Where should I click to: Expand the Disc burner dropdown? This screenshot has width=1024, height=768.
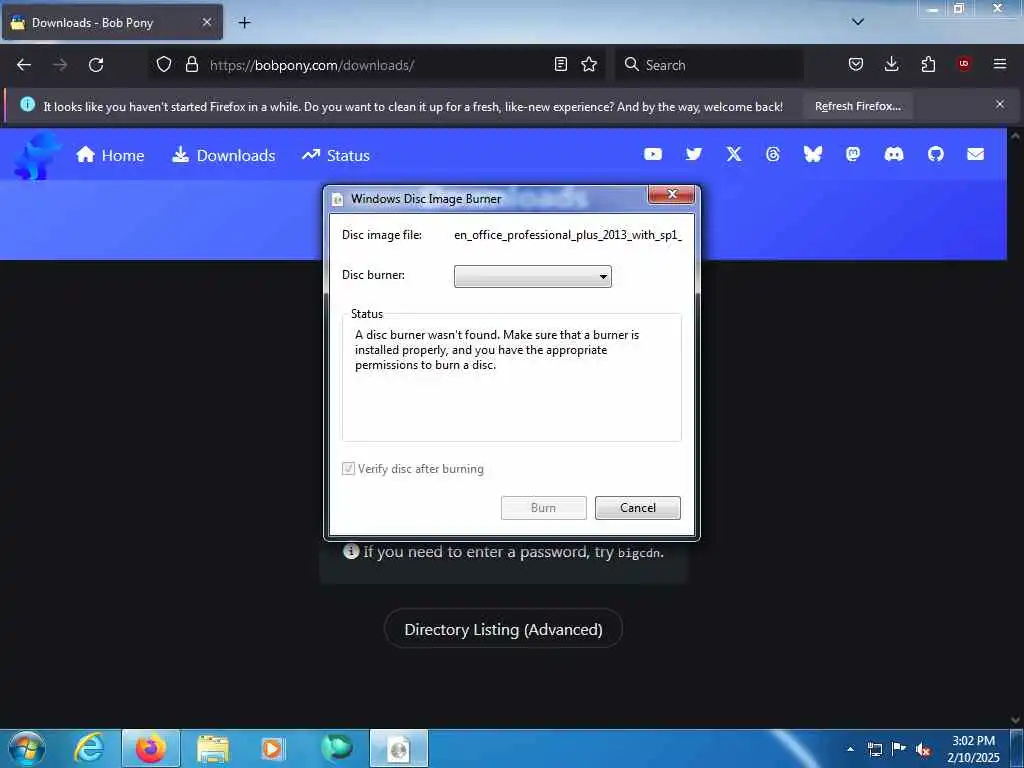pyautogui.click(x=533, y=276)
